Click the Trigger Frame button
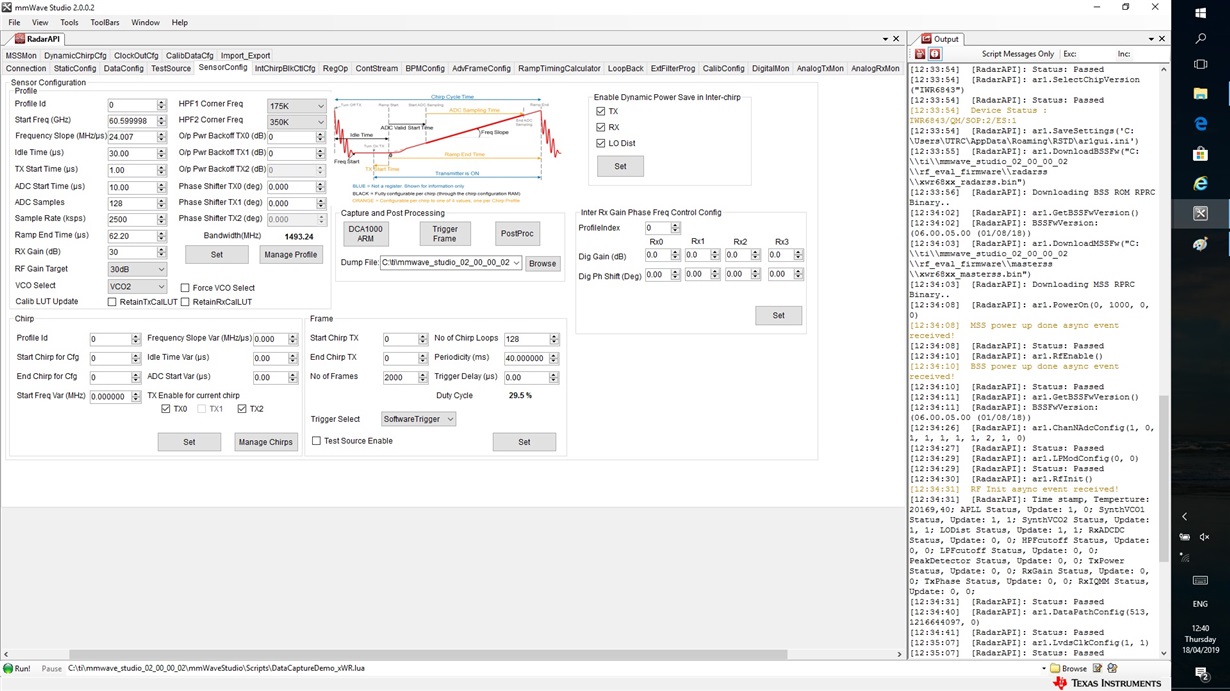The width and height of the screenshot is (1230, 691). [x=445, y=234]
